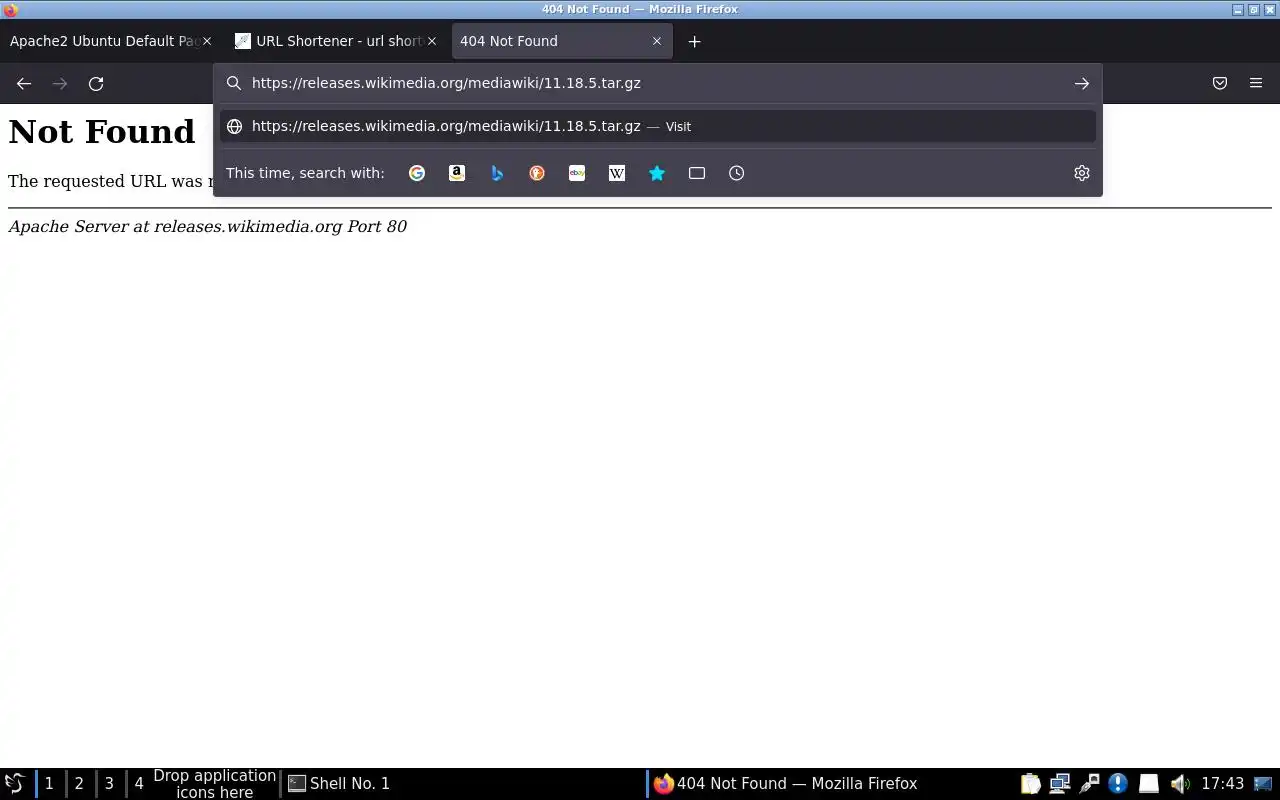The height and width of the screenshot is (800, 1280).
Task: Switch to desktop workspace 4
Action: point(139,784)
